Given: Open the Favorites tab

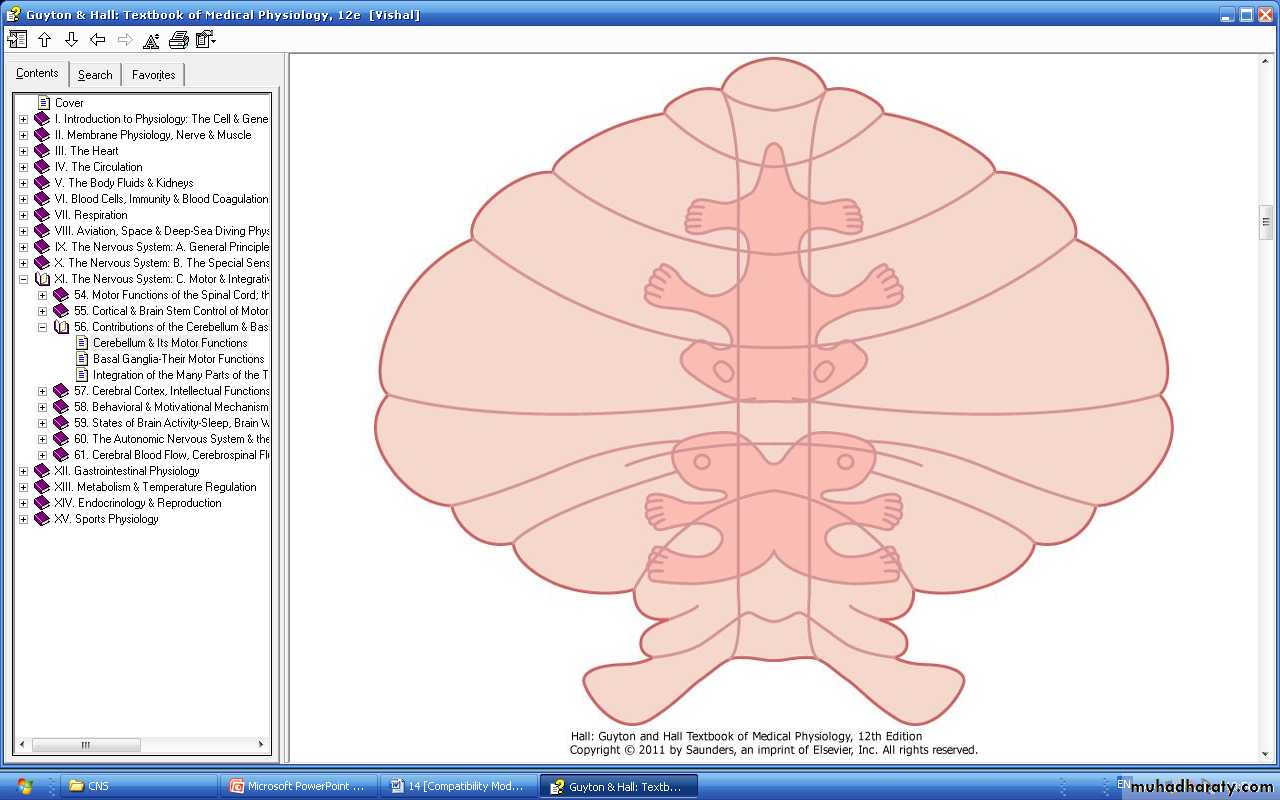Looking at the screenshot, I should click(153, 75).
